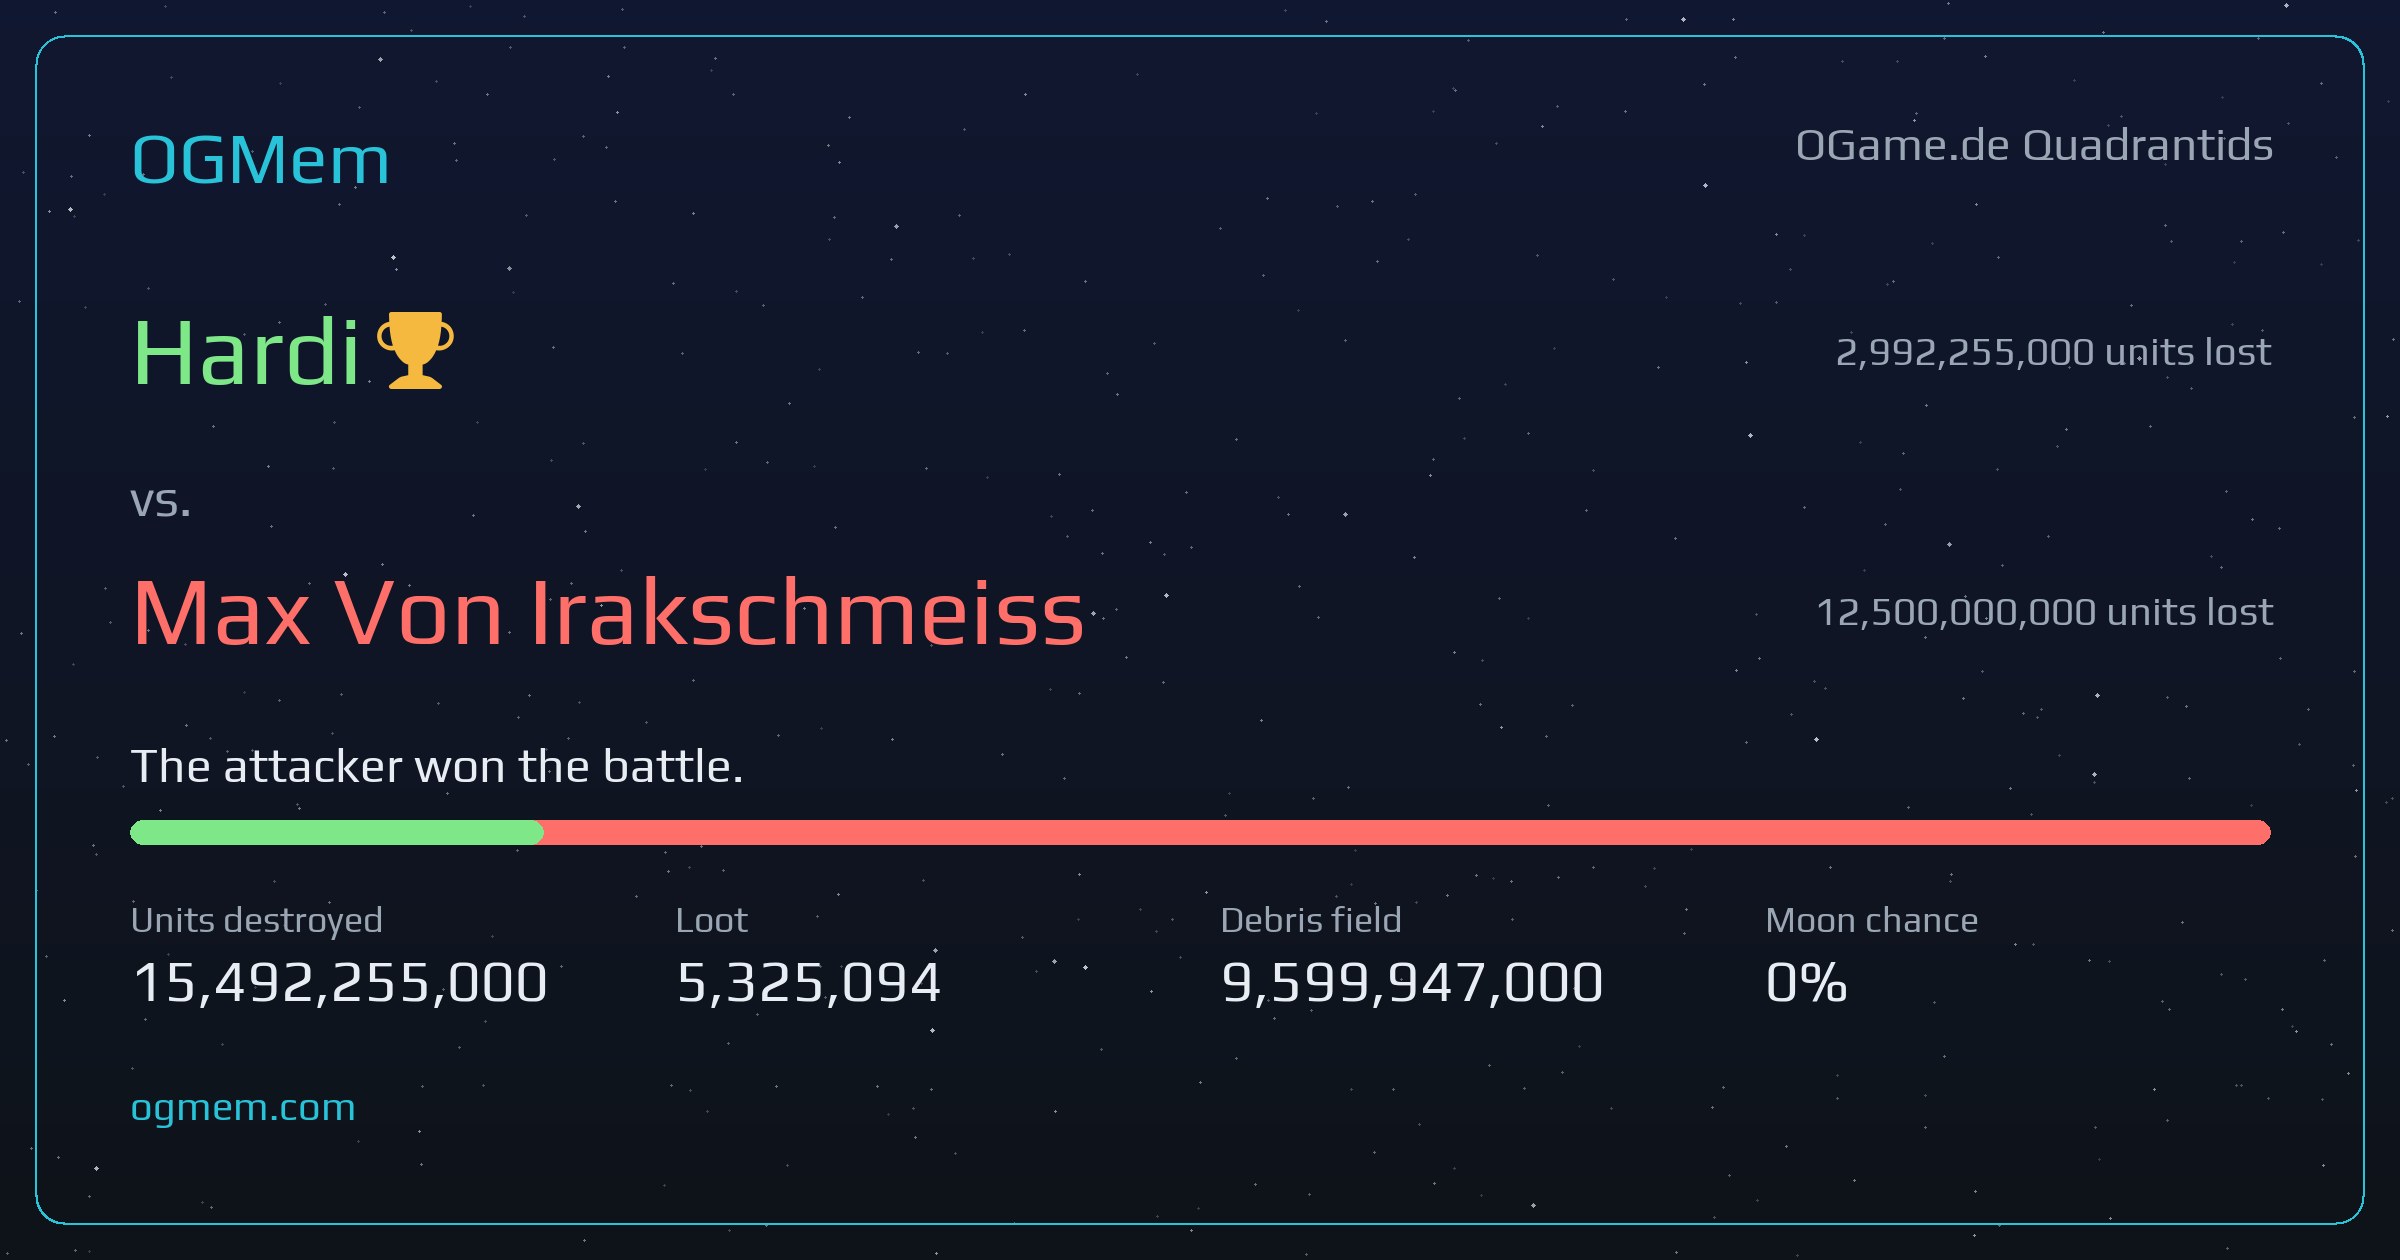Click the gold trophy icon beside Hardi

point(415,350)
